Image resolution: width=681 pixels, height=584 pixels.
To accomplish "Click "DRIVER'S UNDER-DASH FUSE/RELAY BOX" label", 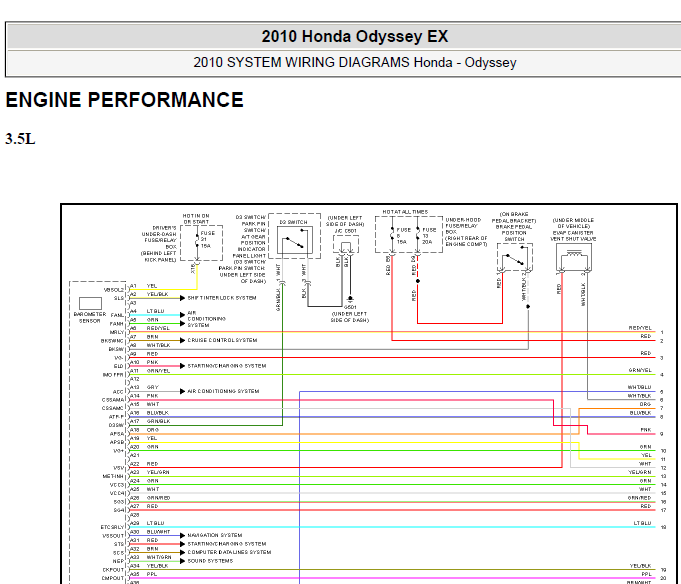I will [159, 237].
